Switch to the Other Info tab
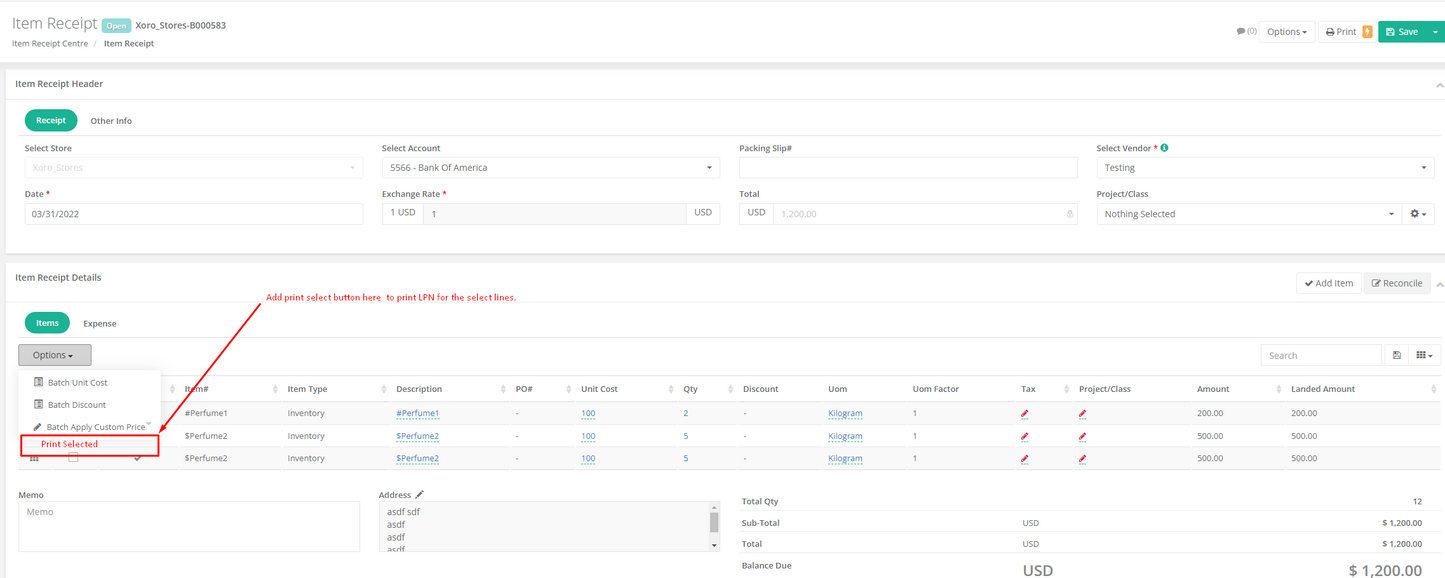This screenshot has width=1445, height=578. pos(111,121)
